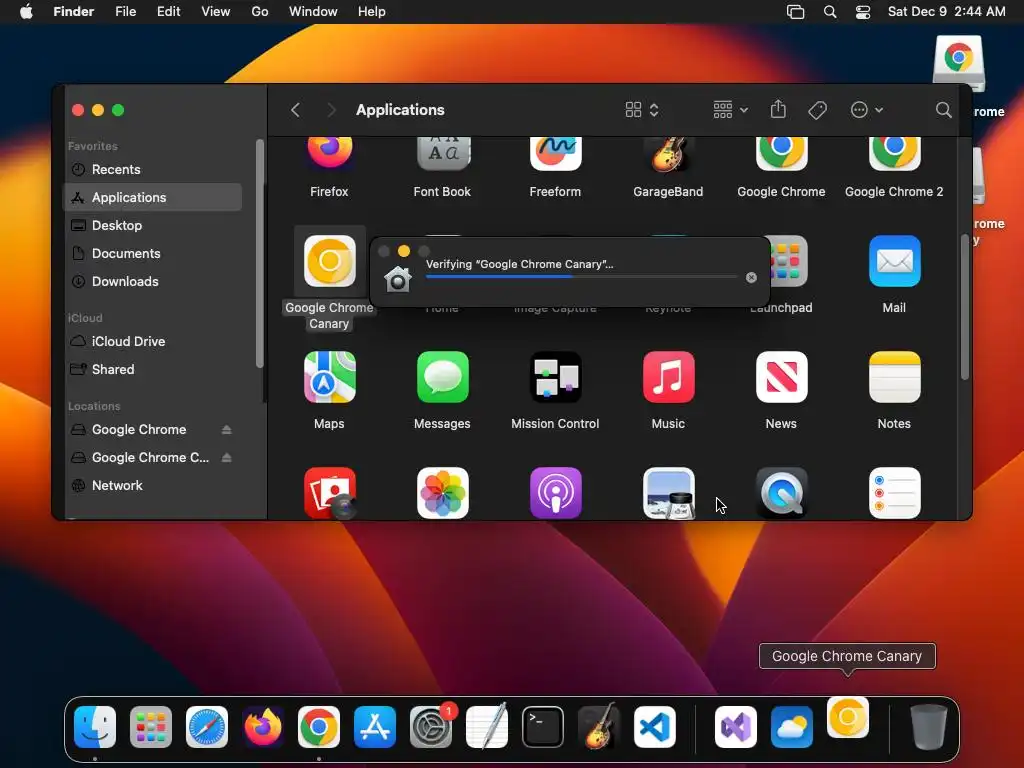This screenshot has width=1024, height=768.
Task: Open the View menu
Action: 216,12
